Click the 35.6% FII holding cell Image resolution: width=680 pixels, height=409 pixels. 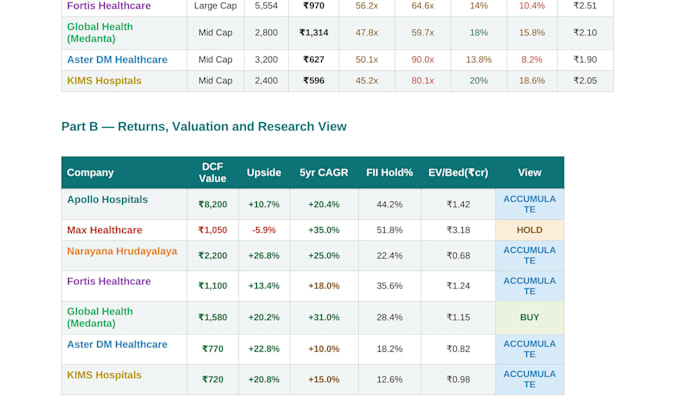tap(389, 286)
